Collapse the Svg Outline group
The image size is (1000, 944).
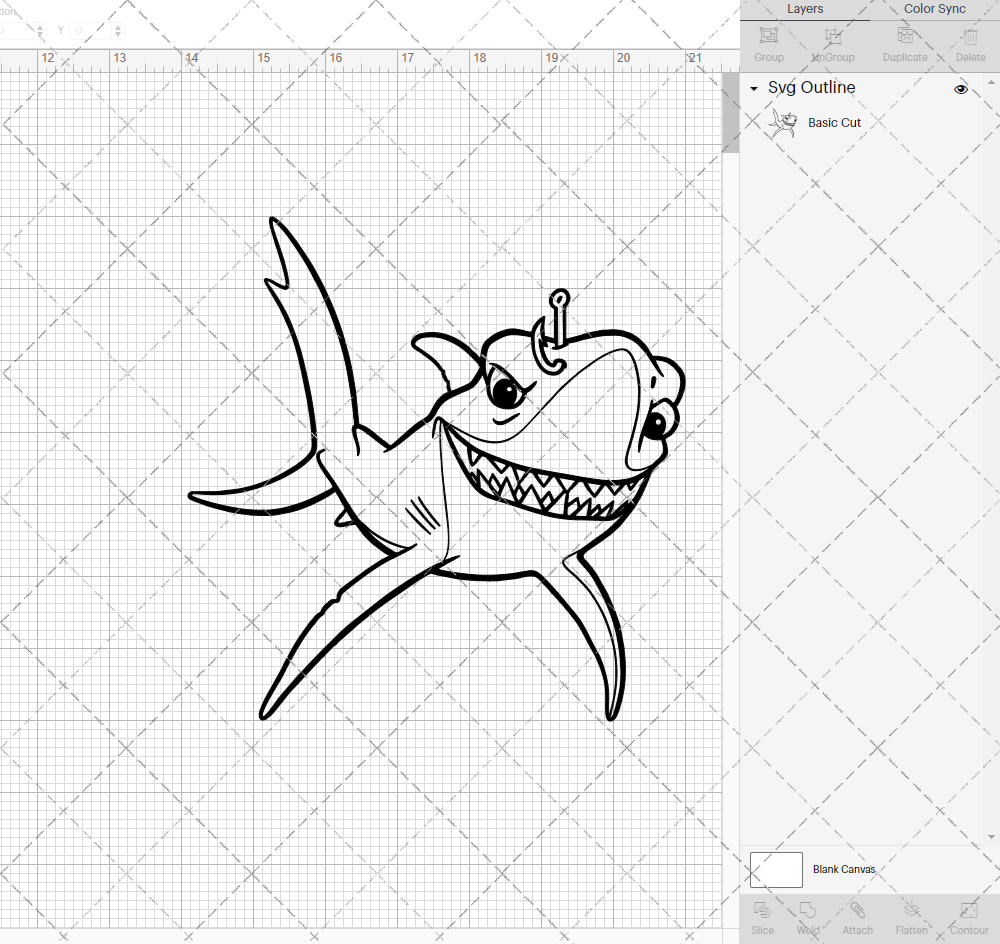pyautogui.click(x=753, y=89)
